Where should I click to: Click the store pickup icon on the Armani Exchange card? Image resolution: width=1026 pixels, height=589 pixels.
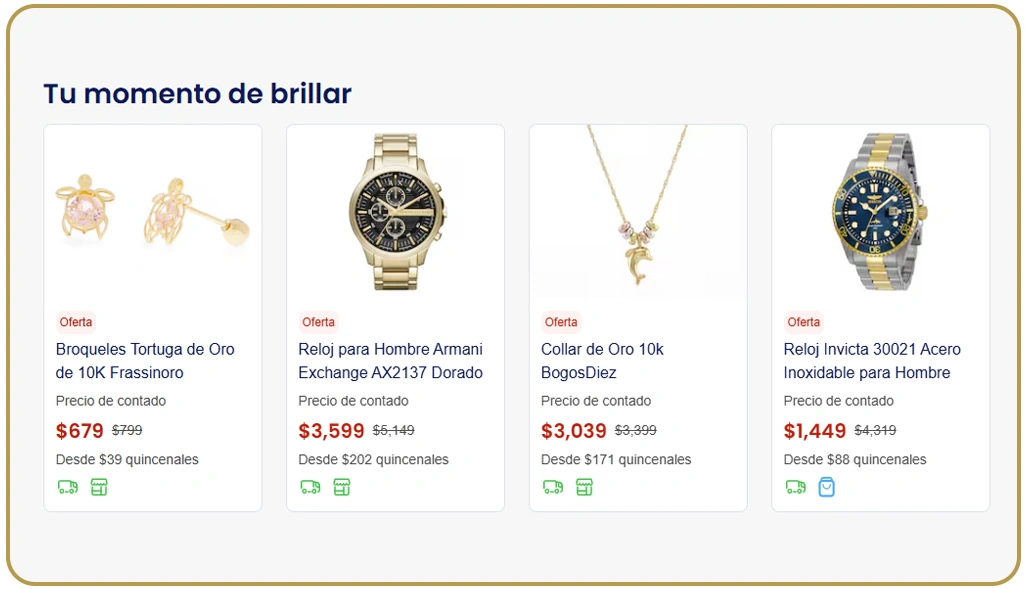(340, 487)
